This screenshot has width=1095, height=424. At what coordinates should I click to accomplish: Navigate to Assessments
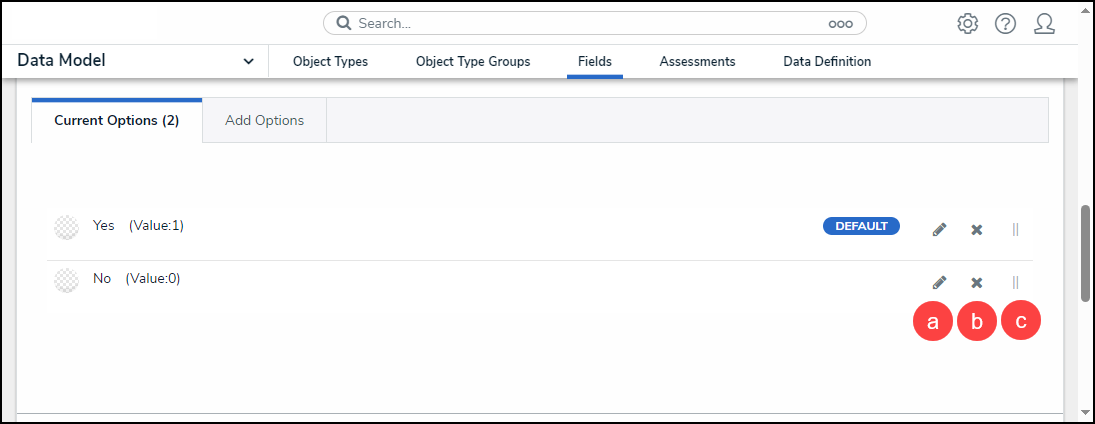[x=697, y=62]
